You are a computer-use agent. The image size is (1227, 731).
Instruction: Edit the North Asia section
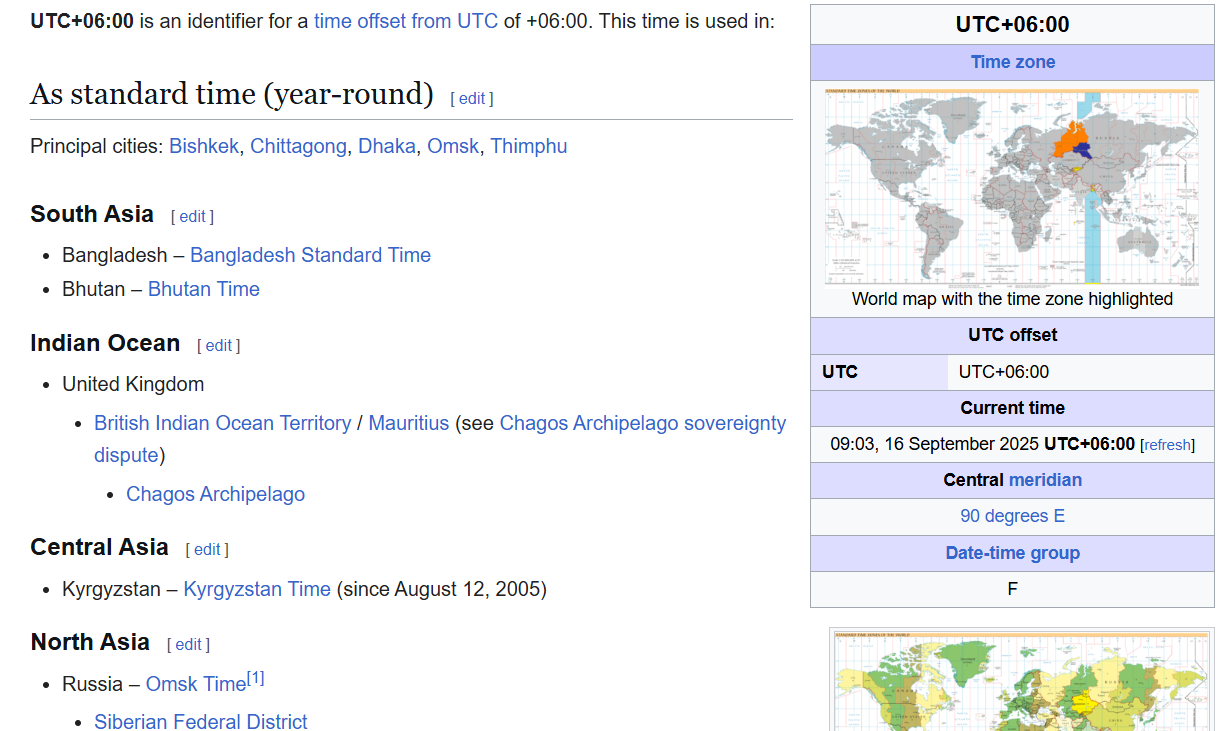point(188,644)
